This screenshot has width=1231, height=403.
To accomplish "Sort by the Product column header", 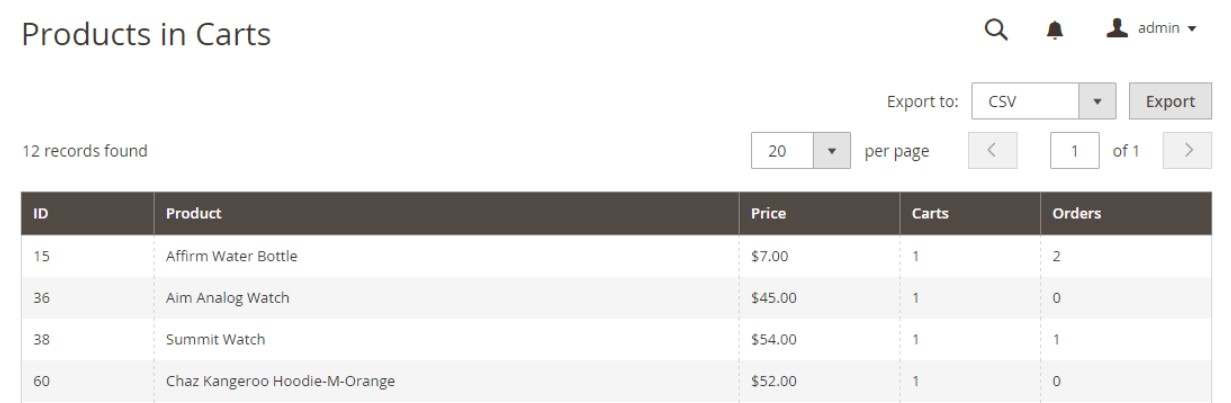I will (x=193, y=213).
